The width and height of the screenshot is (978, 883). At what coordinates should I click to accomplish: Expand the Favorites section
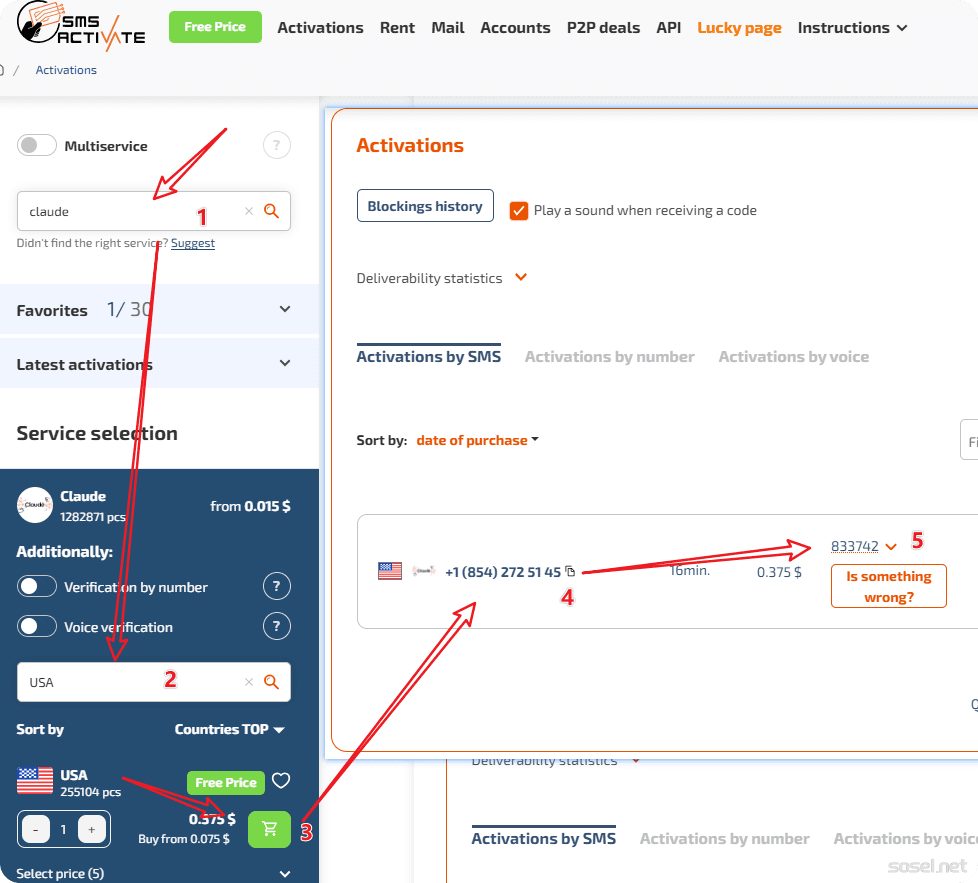point(285,310)
